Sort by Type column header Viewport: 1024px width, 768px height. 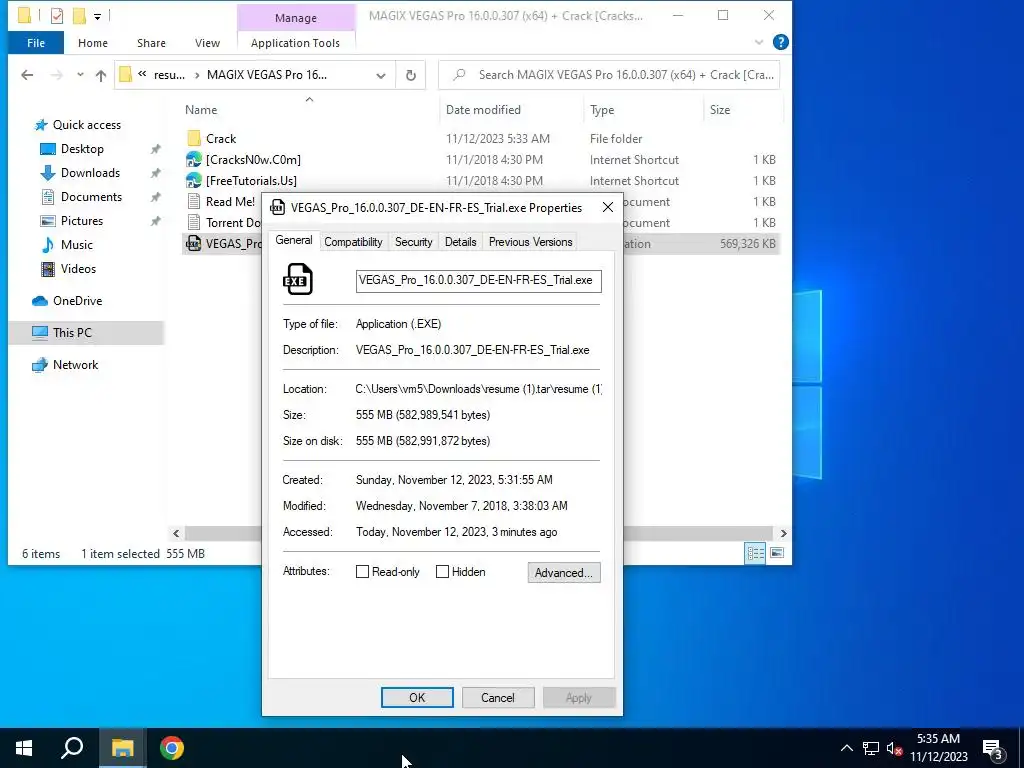(x=601, y=110)
